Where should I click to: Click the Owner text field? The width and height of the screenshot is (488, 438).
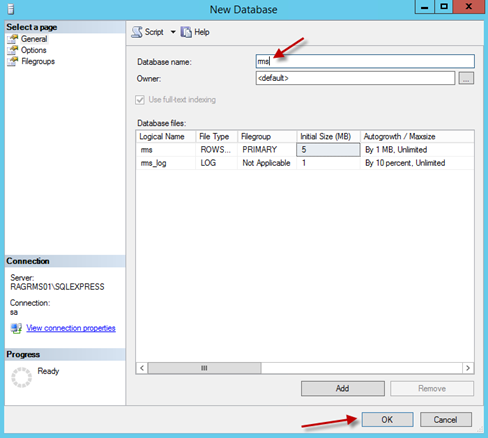click(355, 78)
